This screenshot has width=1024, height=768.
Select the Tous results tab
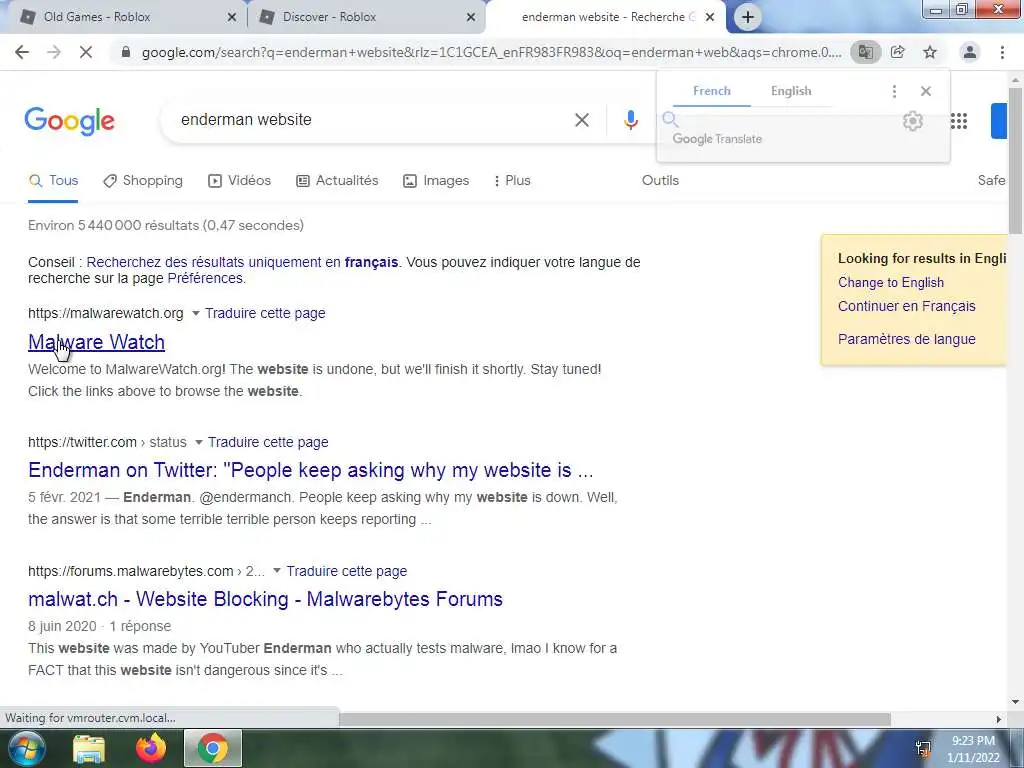click(x=53, y=181)
